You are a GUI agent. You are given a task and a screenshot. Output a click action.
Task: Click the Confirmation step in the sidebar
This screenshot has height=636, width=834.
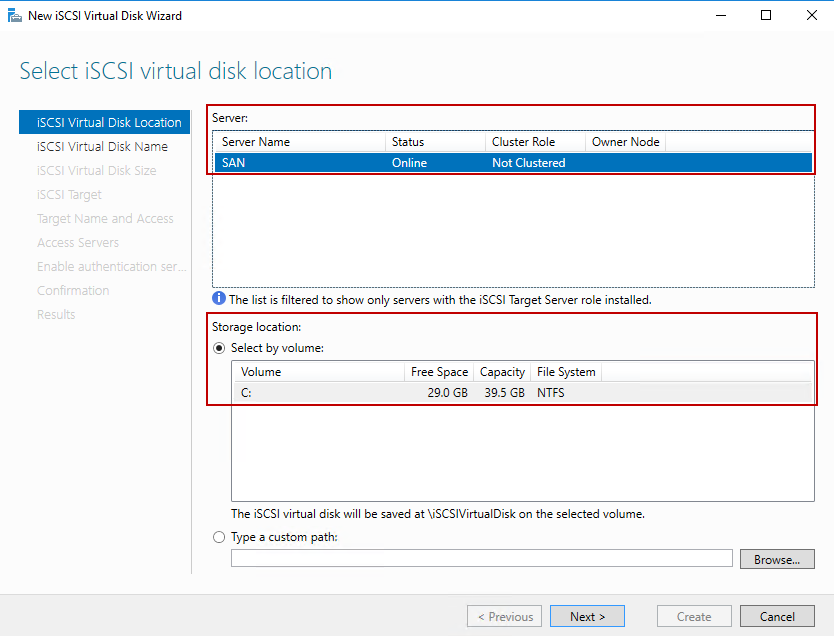click(73, 290)
